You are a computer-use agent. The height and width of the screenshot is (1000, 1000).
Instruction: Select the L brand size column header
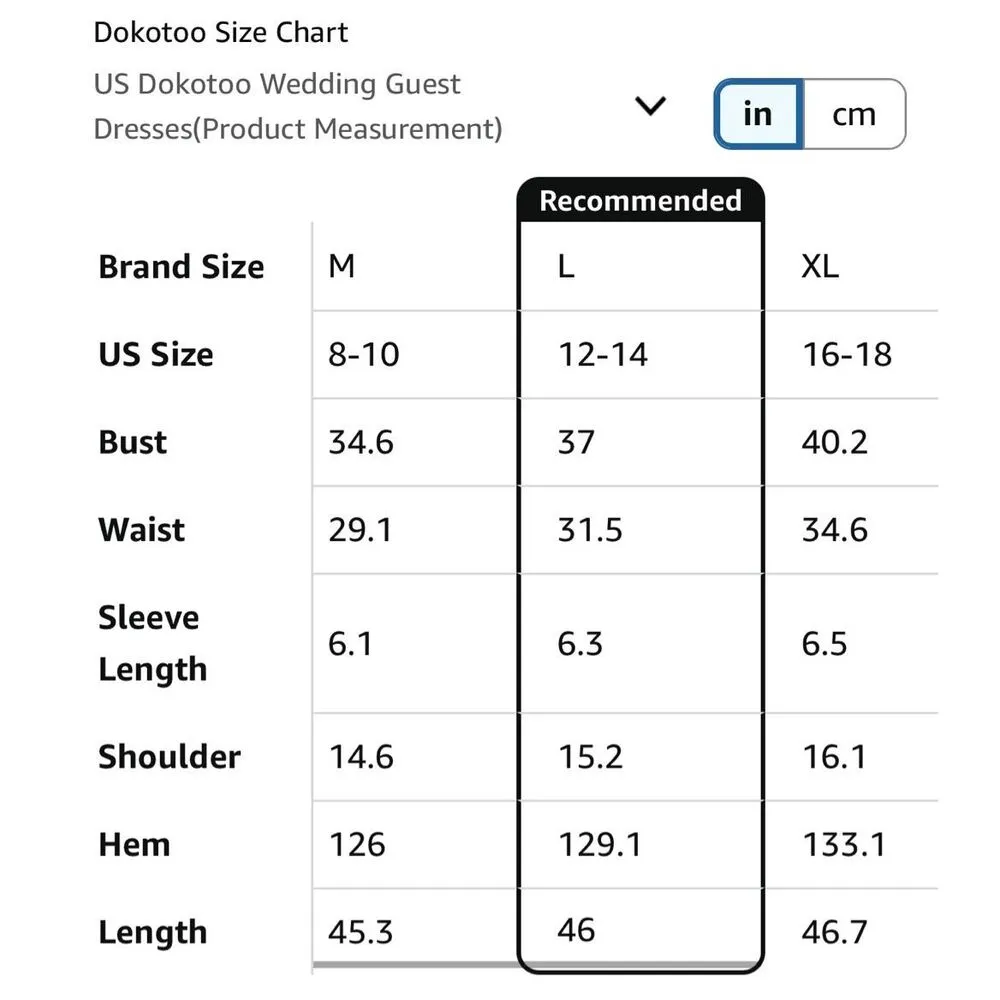point(566,267)
